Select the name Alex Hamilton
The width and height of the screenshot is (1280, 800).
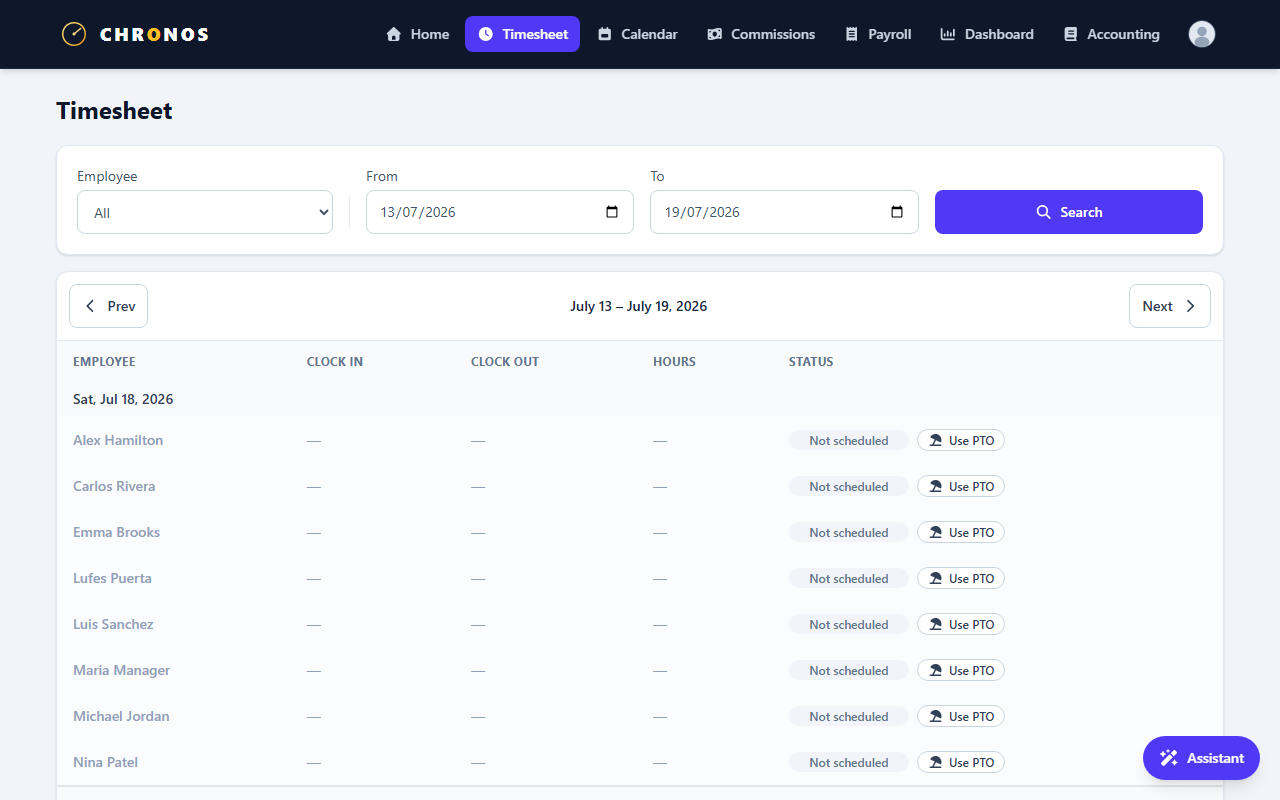[x=118, y=440]
